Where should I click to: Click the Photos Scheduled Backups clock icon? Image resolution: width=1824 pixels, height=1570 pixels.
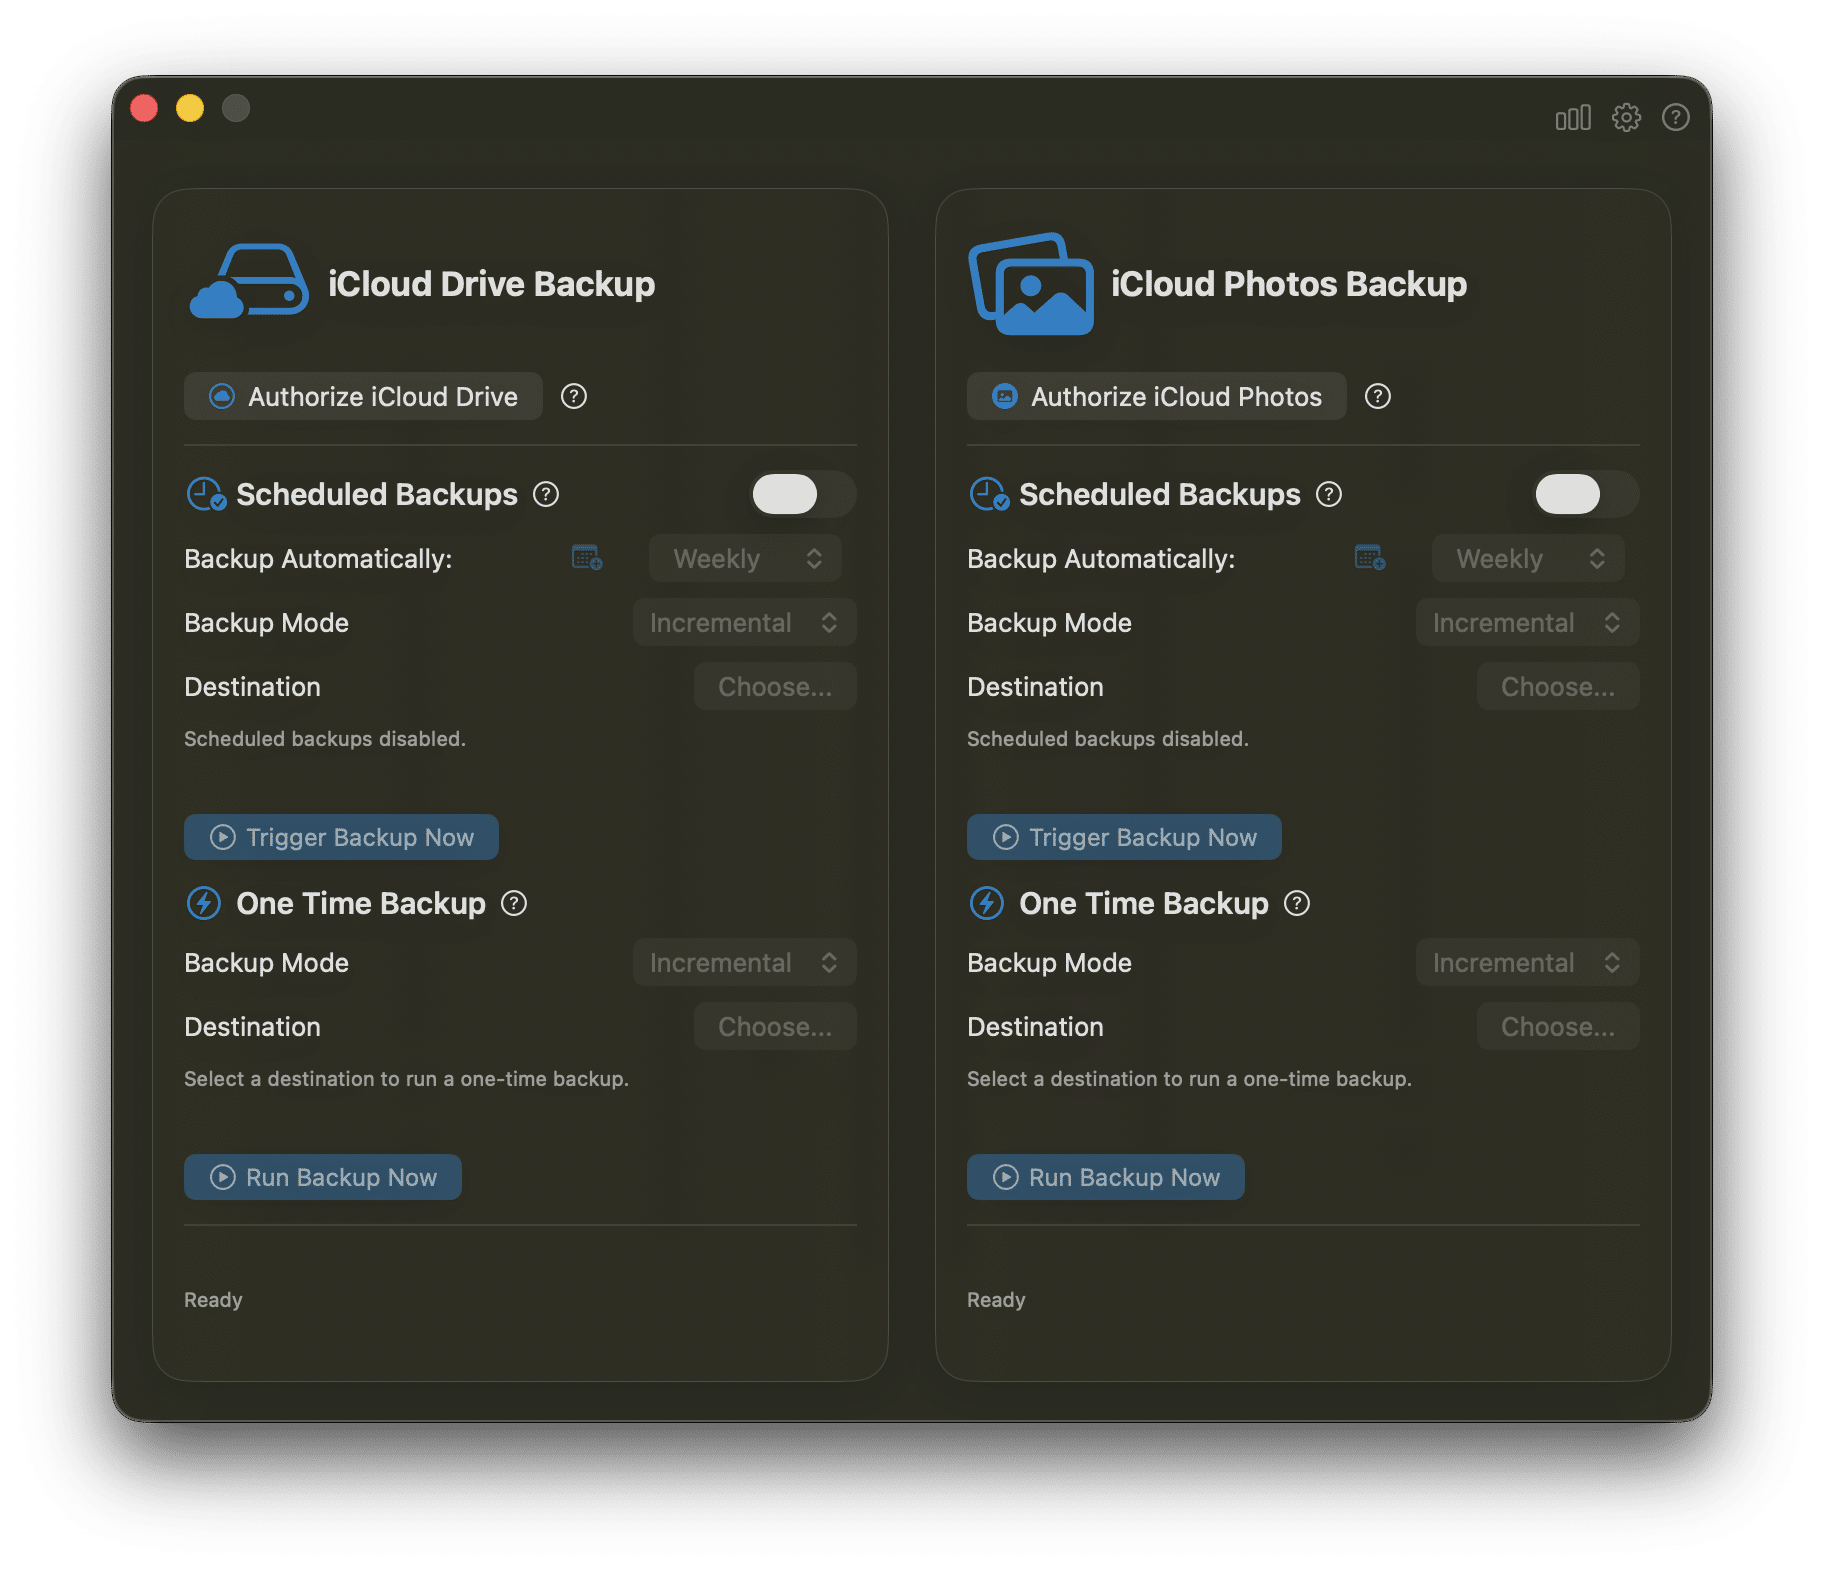pyautogui.click(x=989, y=494)
